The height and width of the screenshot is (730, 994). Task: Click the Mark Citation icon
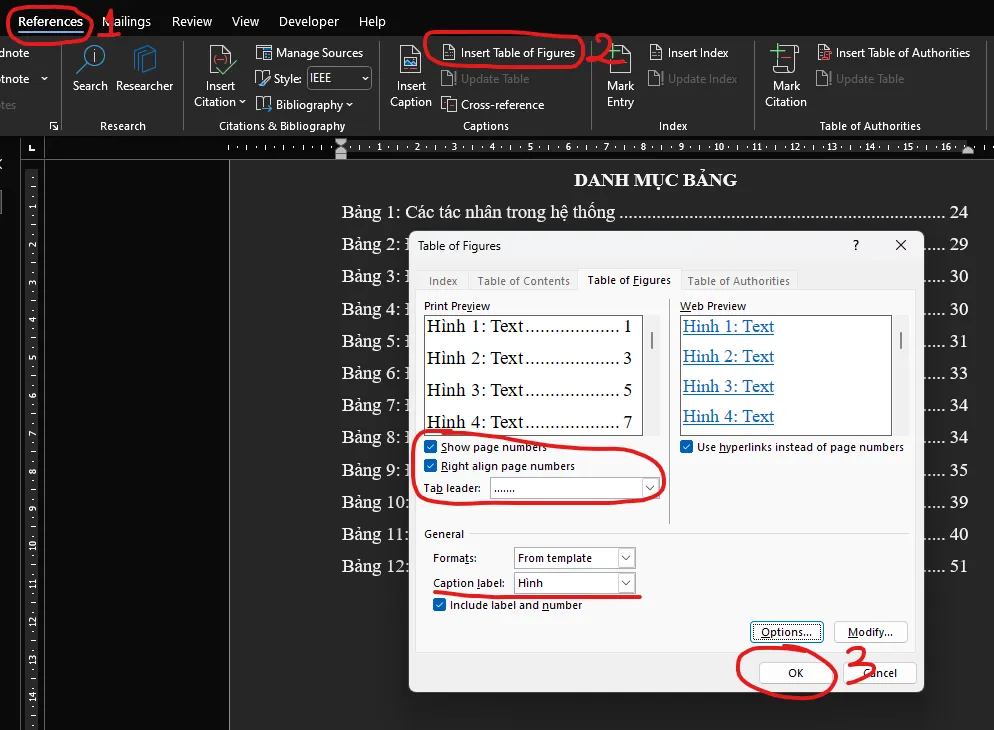pos(784,59)
